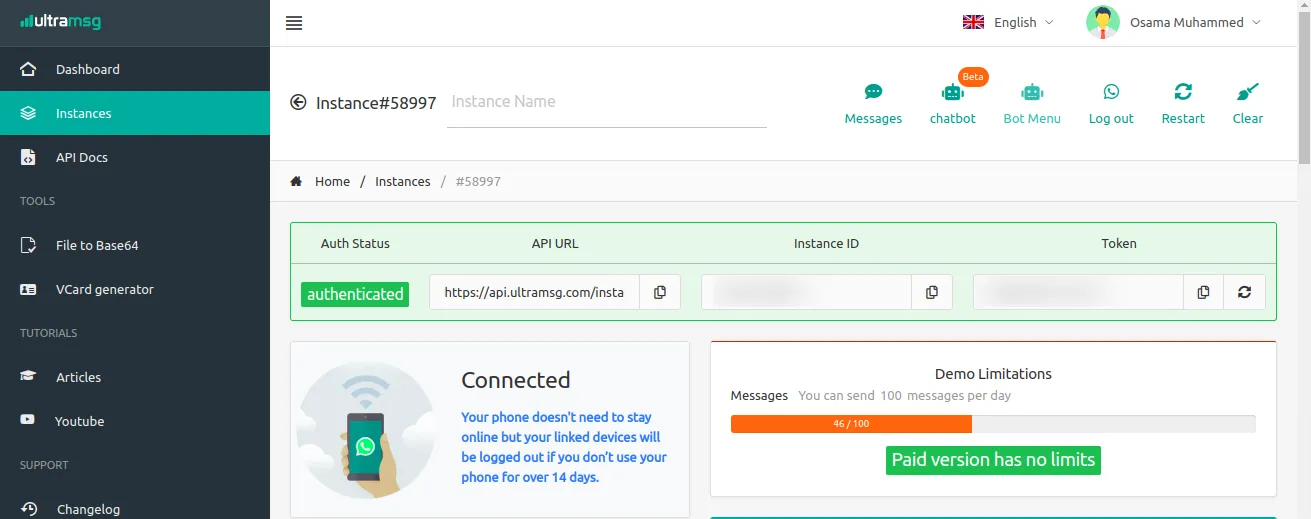Image resolution: width=1311 pixels, height=519 pixels.
Task: Click the Dashboard home icon
Action: click(x=28, y=69)
